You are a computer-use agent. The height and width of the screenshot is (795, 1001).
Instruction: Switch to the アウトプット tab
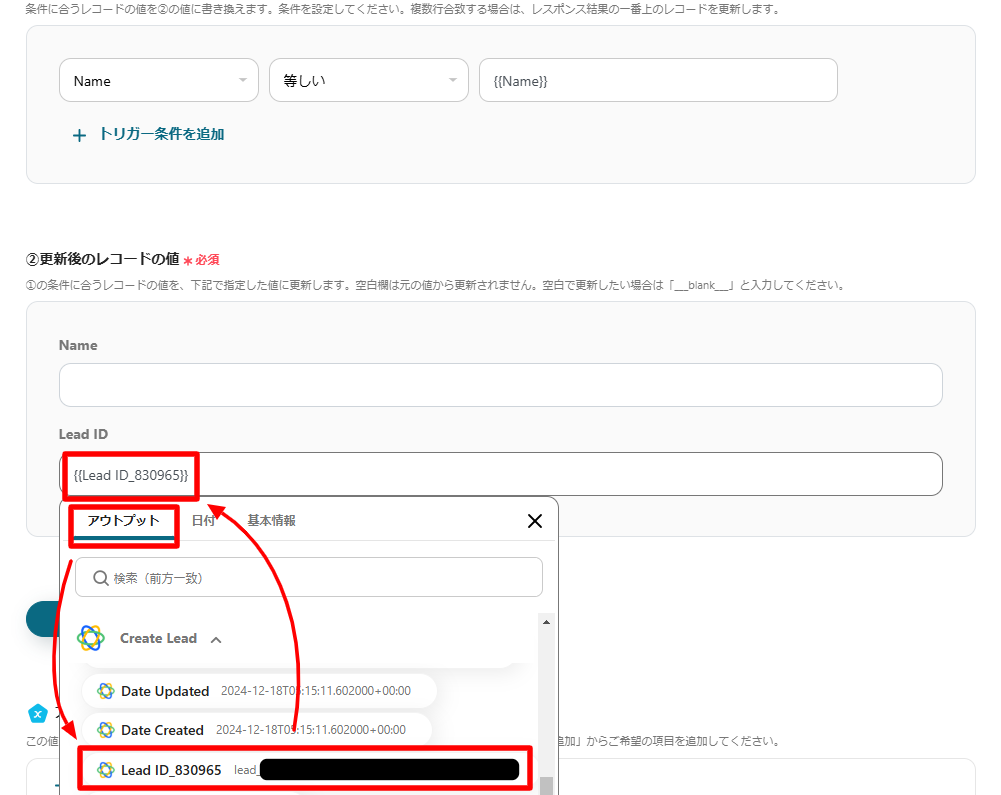click(x=123, y=521)
